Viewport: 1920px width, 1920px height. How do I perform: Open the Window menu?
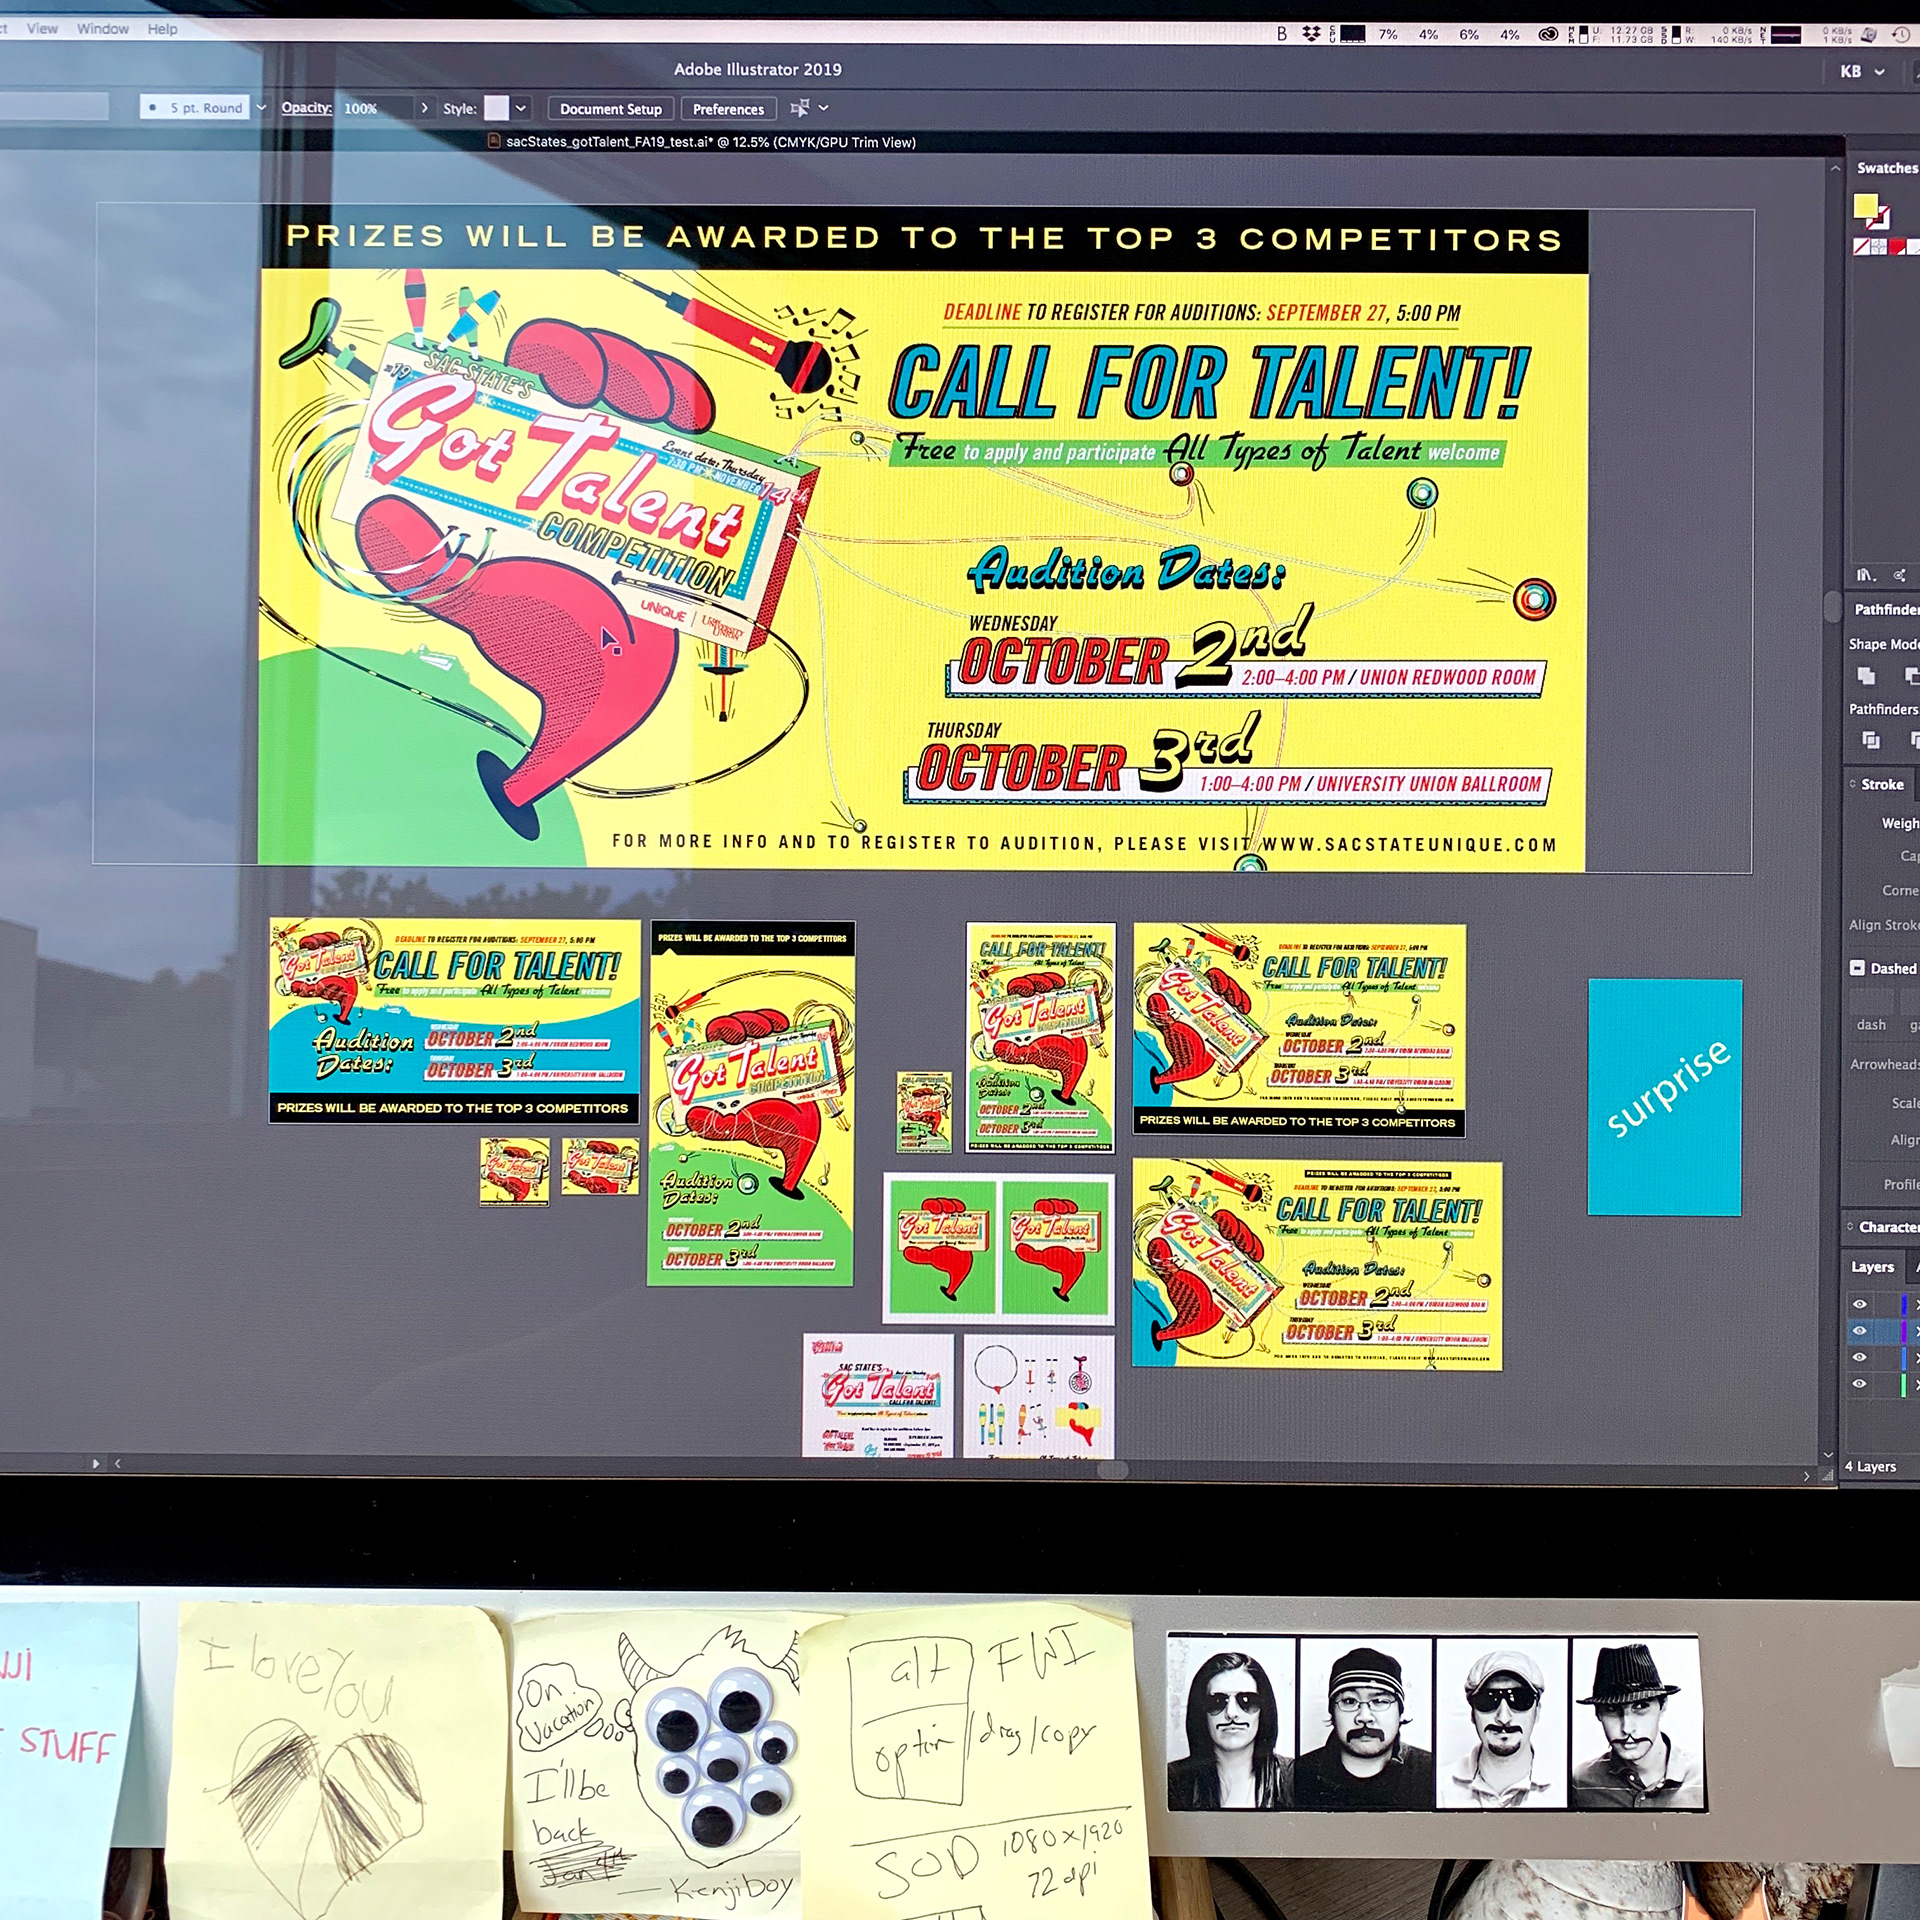(102, 29)
